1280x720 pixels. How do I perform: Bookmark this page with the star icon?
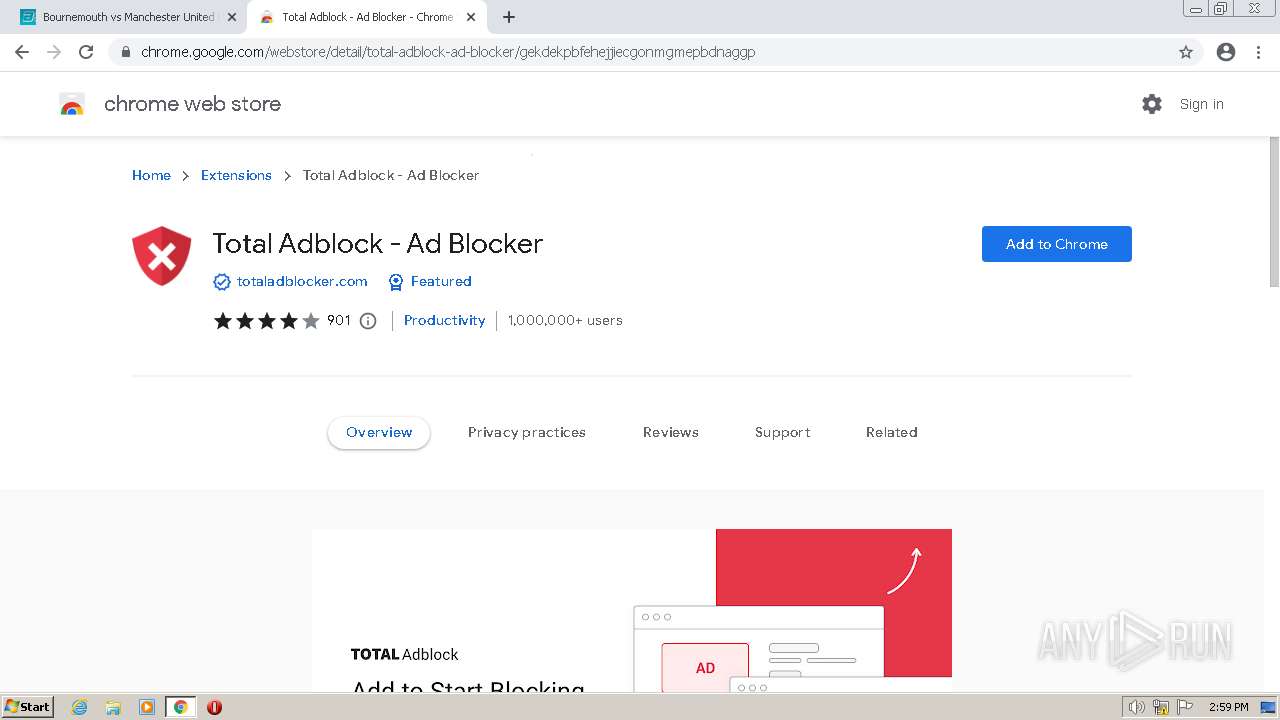point(1186,52)
